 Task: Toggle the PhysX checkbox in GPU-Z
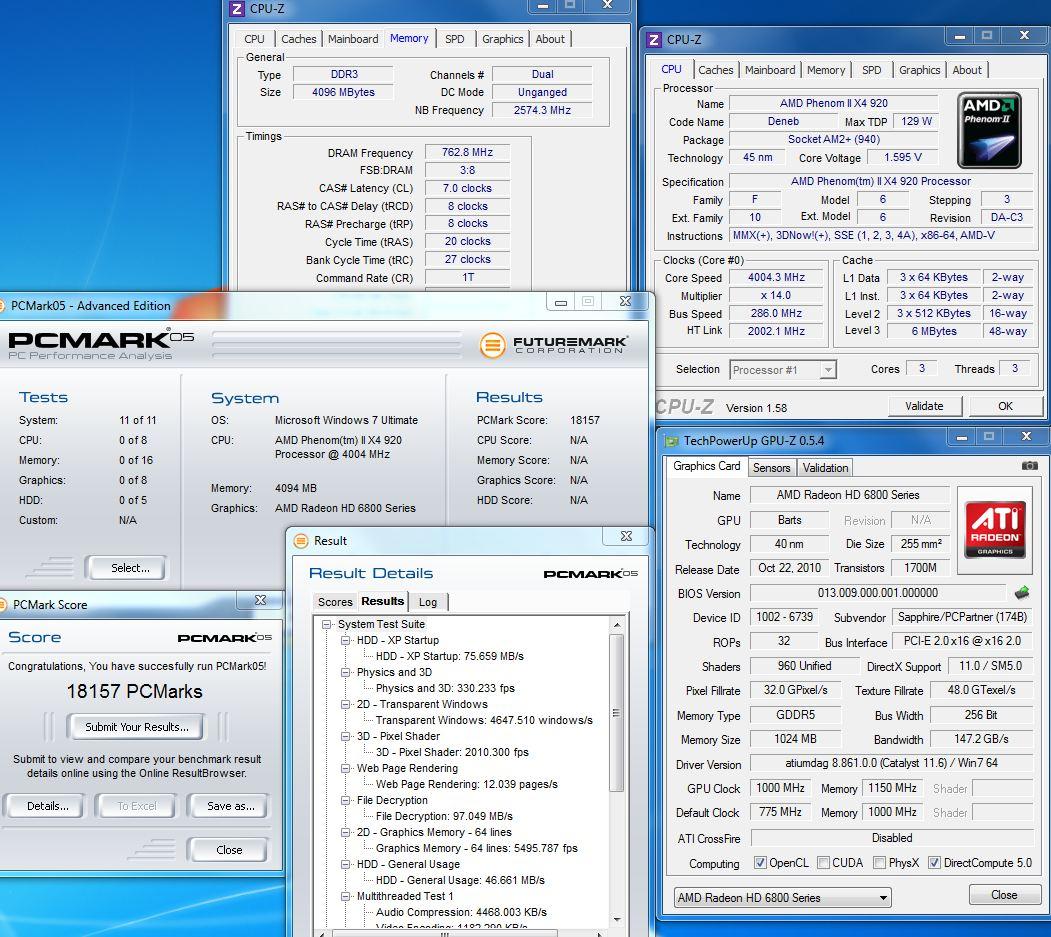pyautogui.click(x=880, y=863)
